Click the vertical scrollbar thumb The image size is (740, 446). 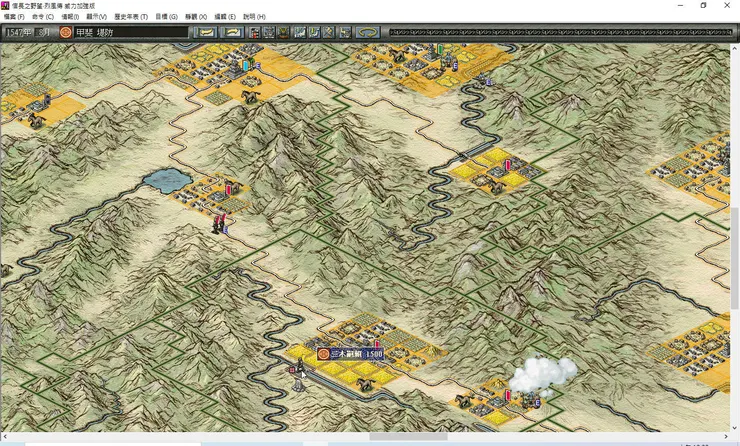(735, 258)
